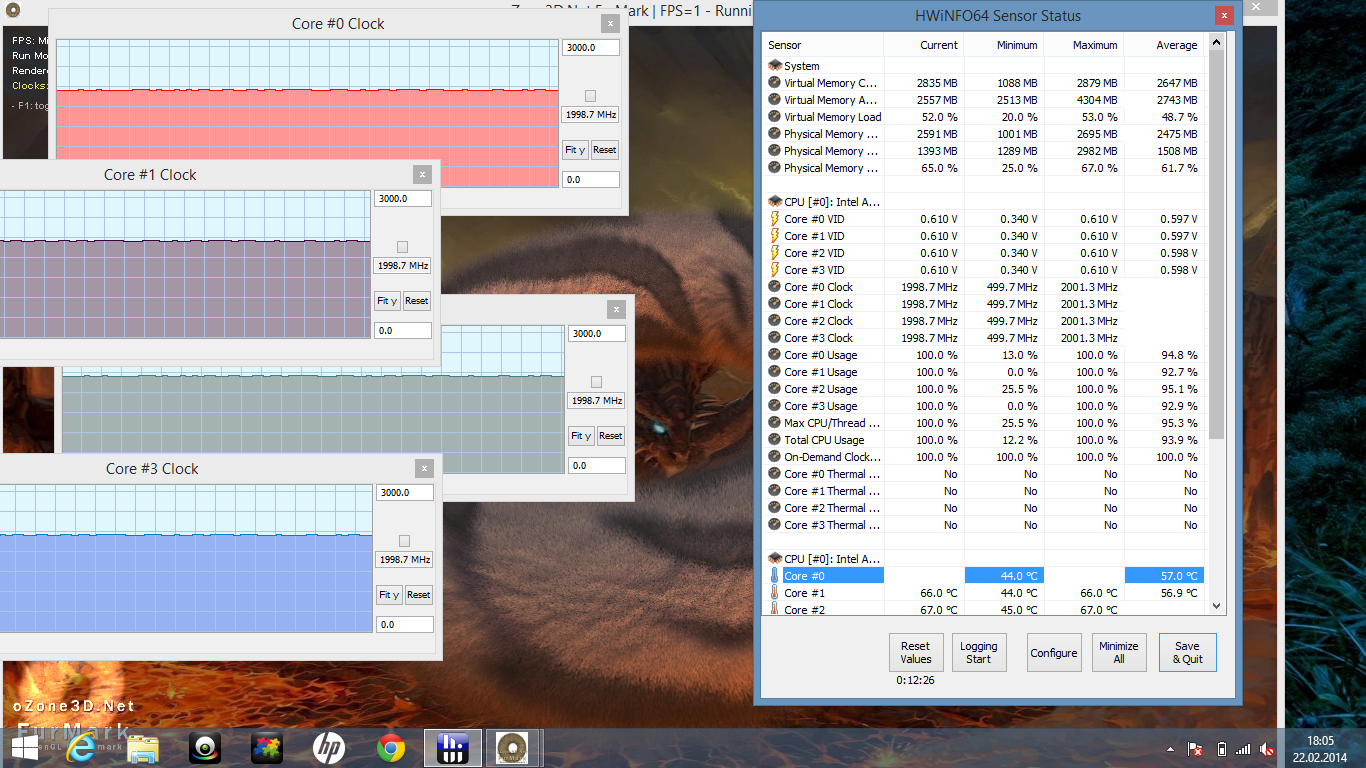Image resolution: width=1366 pixels, height=768 pixels.
Task: Click the sensor icon beside Core #0 Usage
Action: (774, 355)
